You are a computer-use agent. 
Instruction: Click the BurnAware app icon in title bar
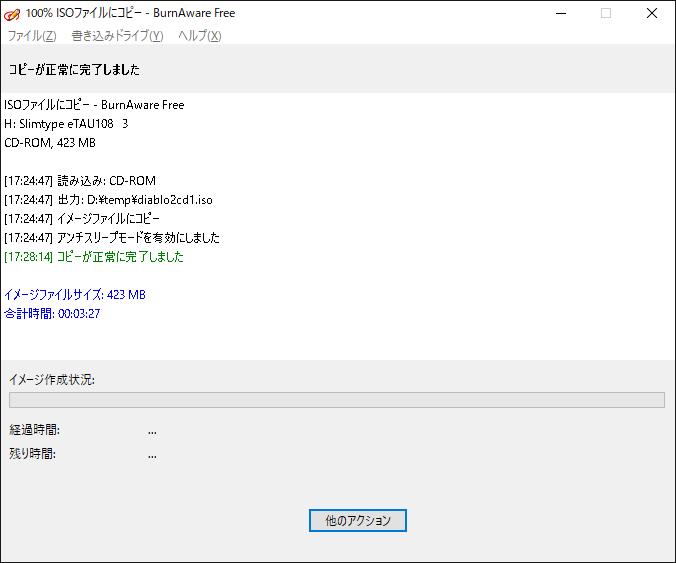click(12, 14)
